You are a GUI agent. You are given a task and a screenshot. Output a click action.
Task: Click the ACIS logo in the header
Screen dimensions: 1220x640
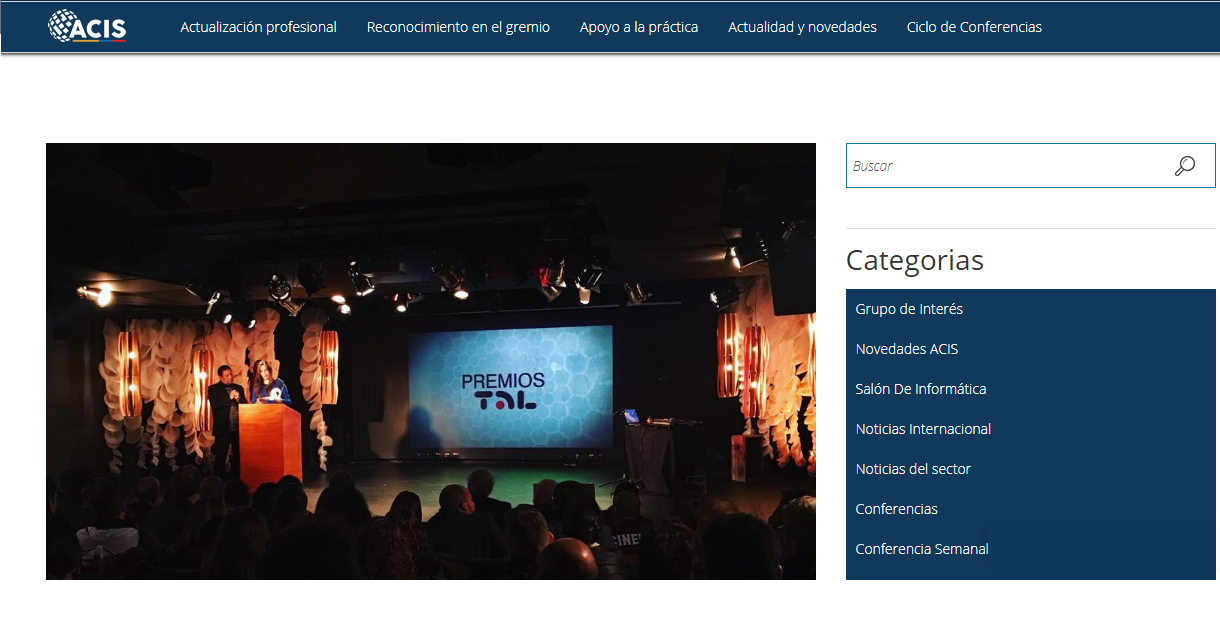(x=87, y=26)
